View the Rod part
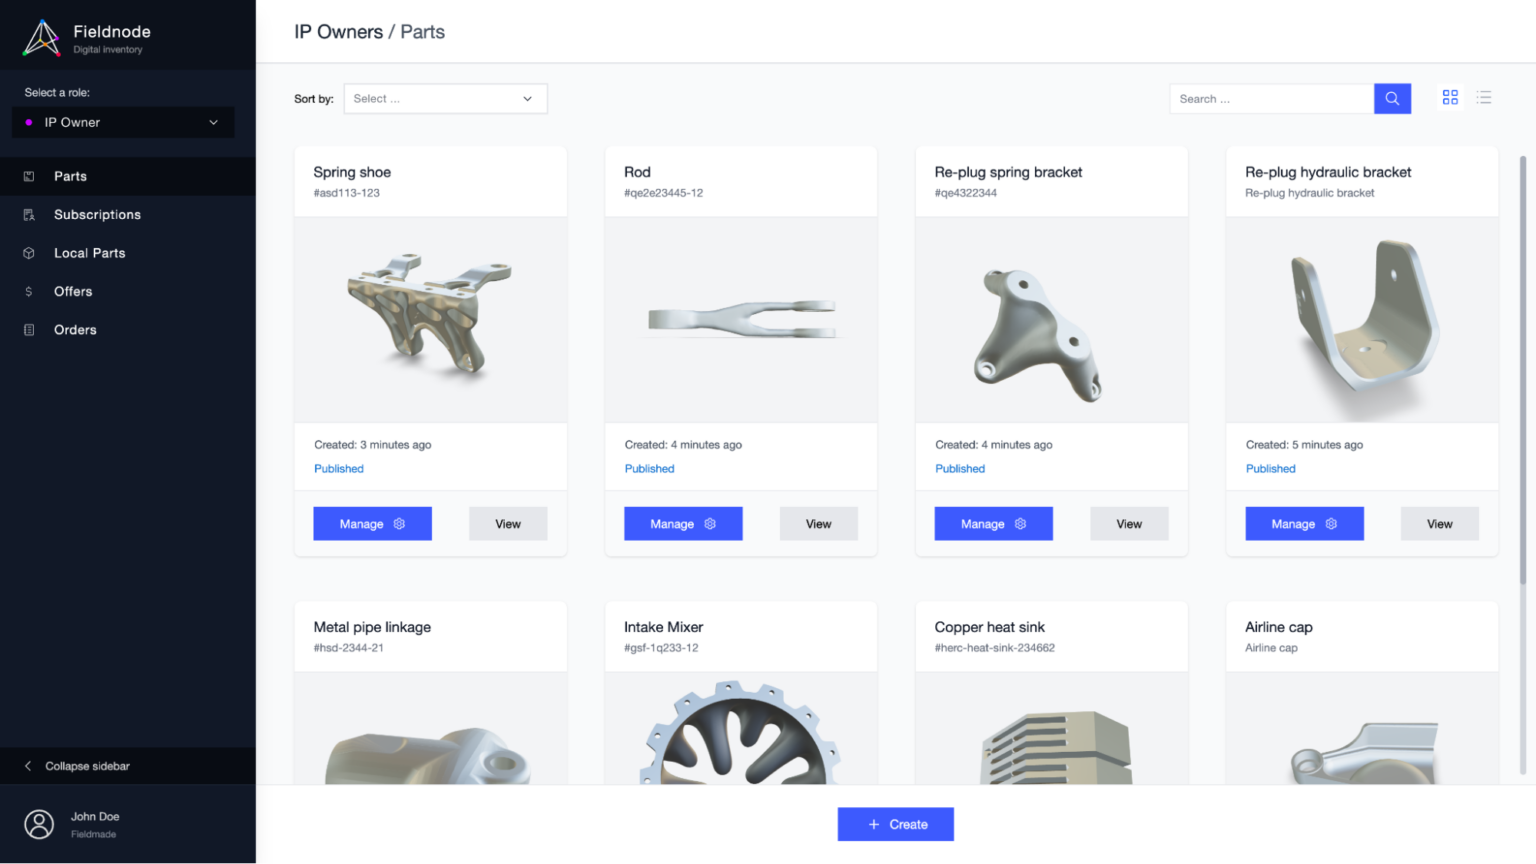Image resolution: width=1536 pixels, height=864 pixels. [x=818, y=524]
